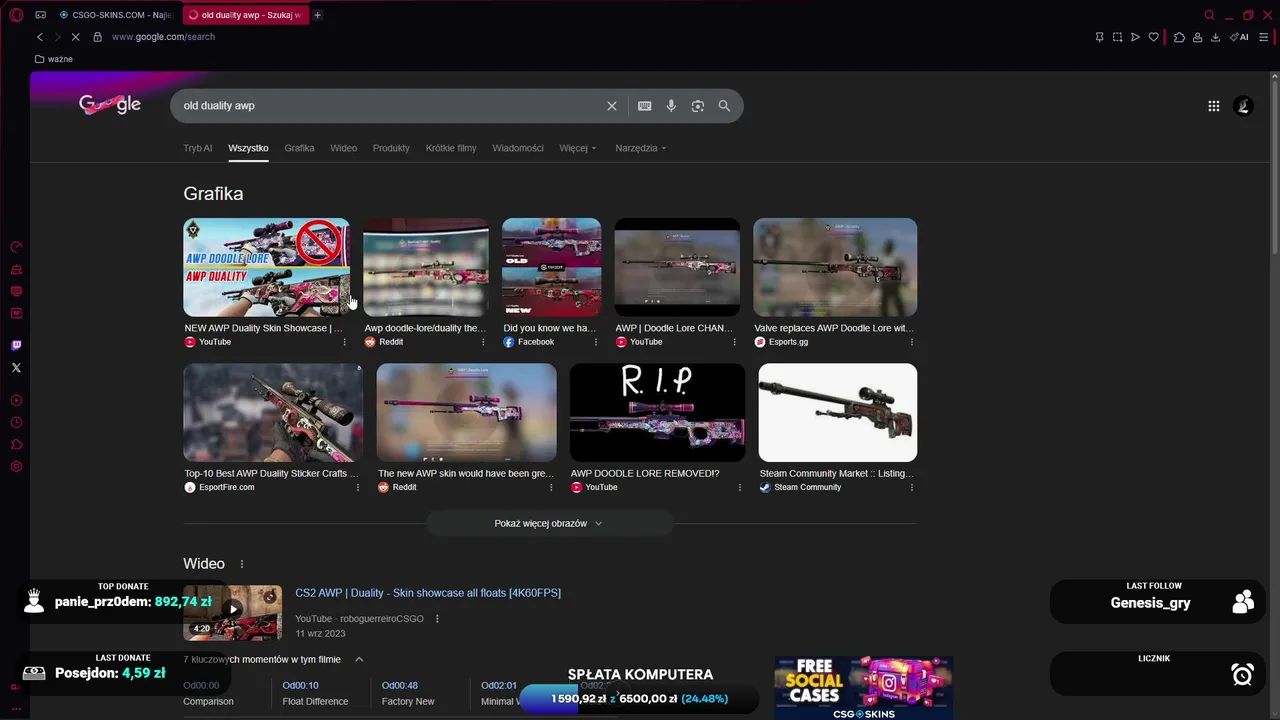Search by image with Google Lens
Viewport: 1280px width, 720px height.
click(698, 106)
